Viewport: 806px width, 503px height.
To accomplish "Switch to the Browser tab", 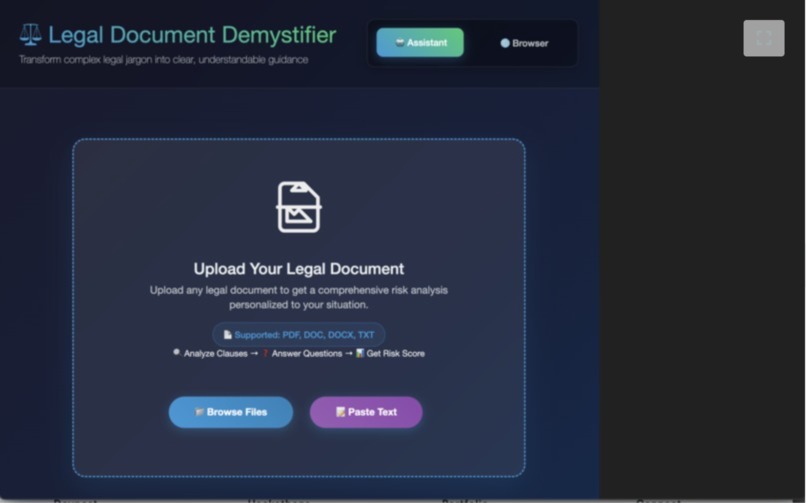I will pyautogui.click(x=524, y=43).
